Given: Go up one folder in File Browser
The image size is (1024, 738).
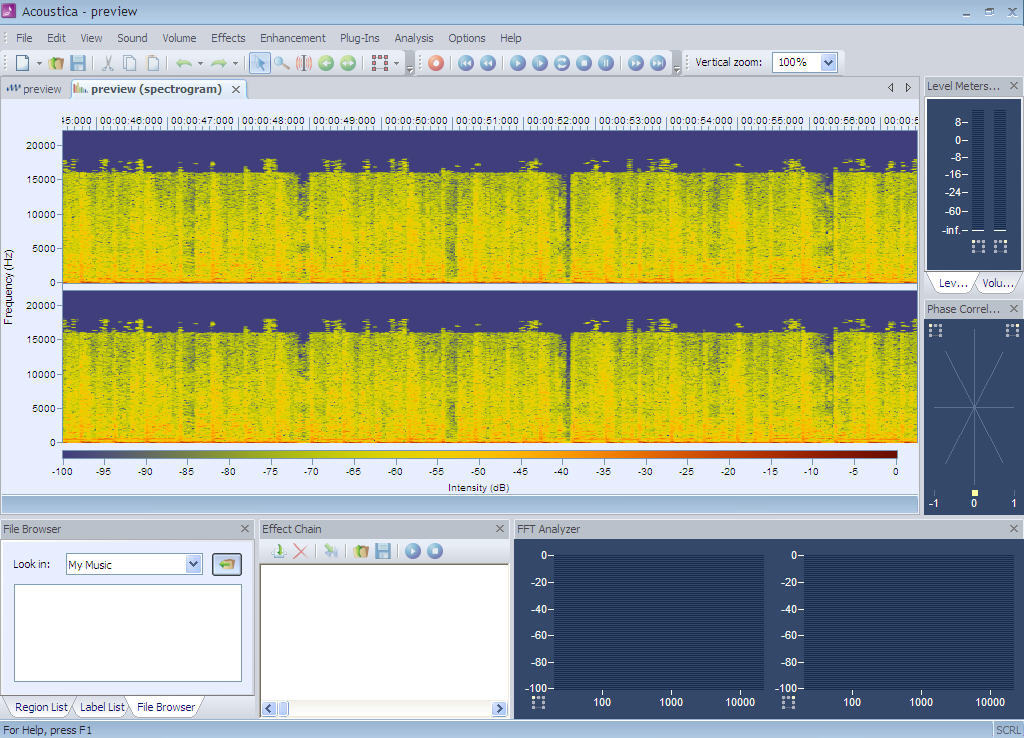Looking at the screenshot, I should tap(227, 564).
